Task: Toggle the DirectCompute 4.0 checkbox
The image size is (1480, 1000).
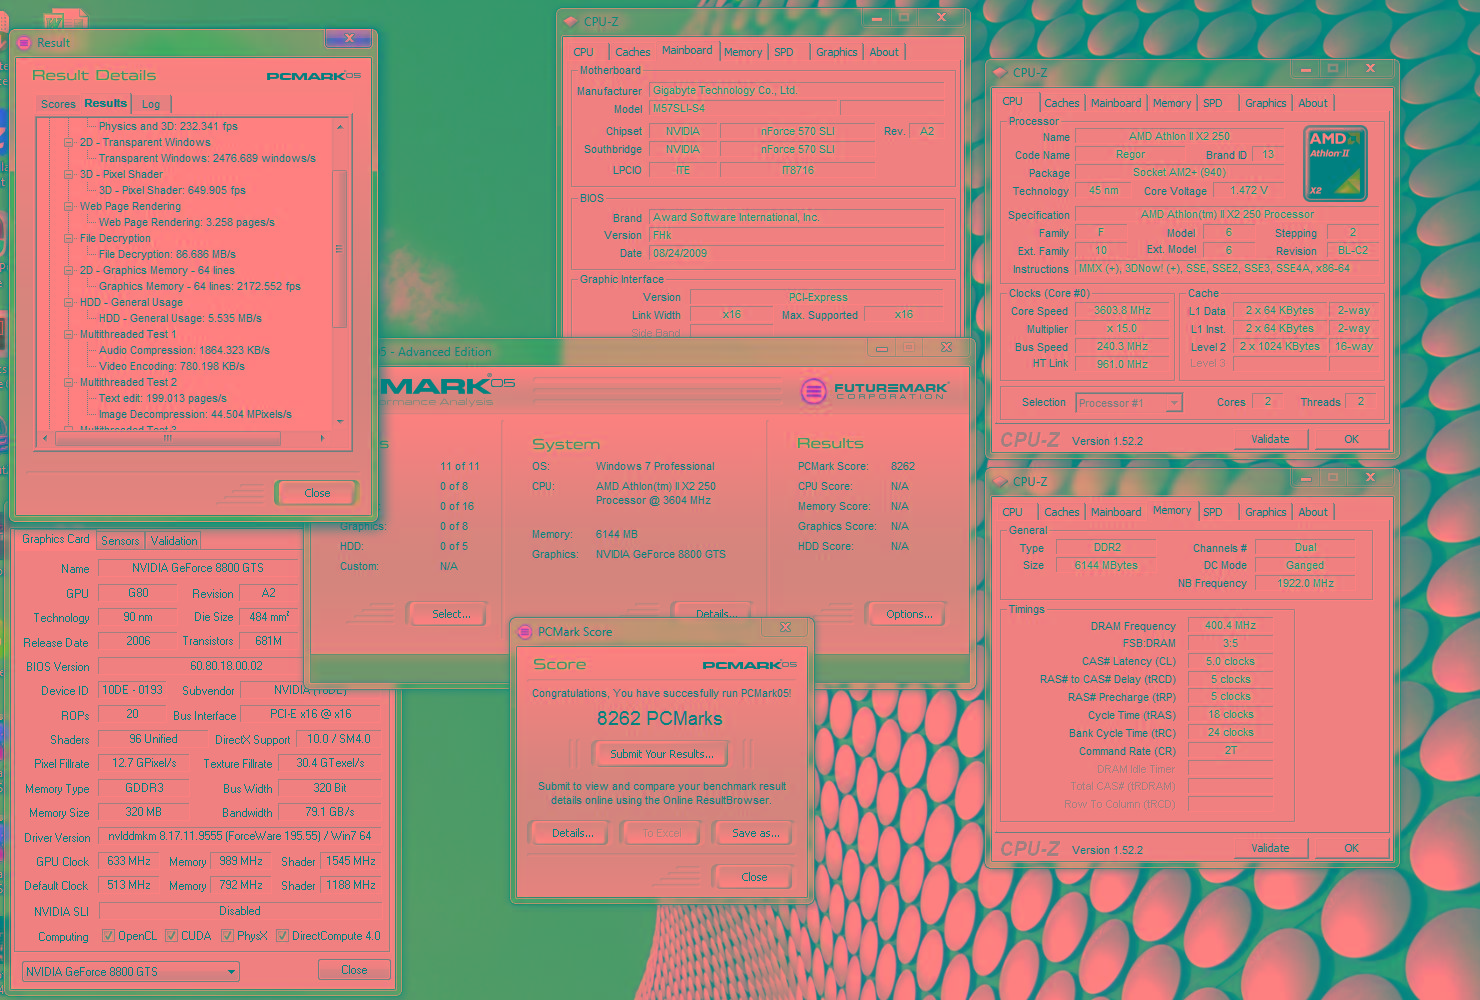Action: 283,936
